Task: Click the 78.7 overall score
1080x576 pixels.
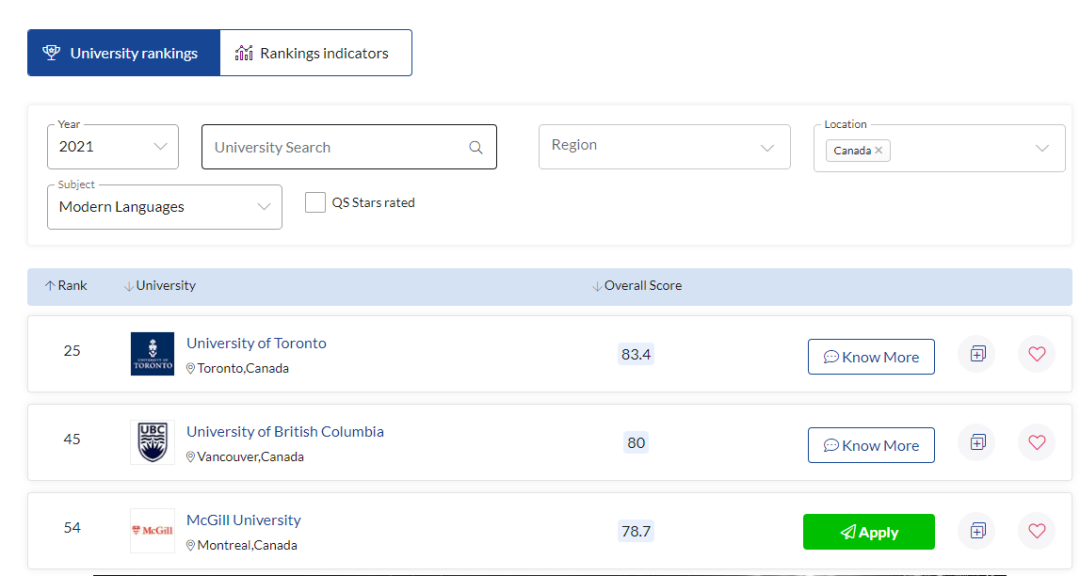Action: (x=636, y=531)
